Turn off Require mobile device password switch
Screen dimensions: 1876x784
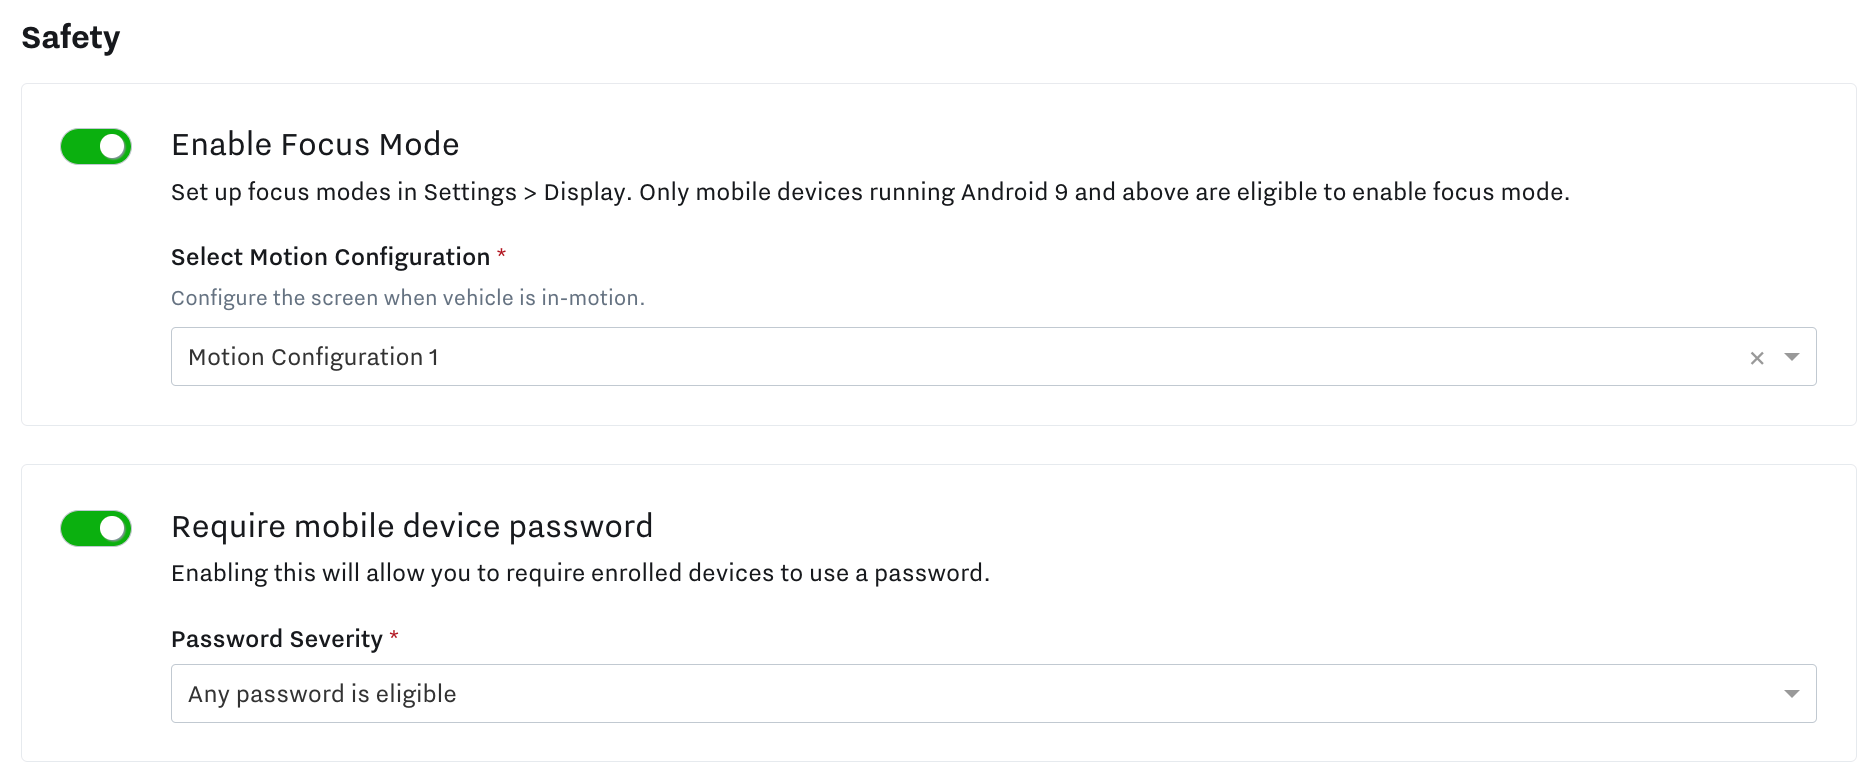pos(96,528)
